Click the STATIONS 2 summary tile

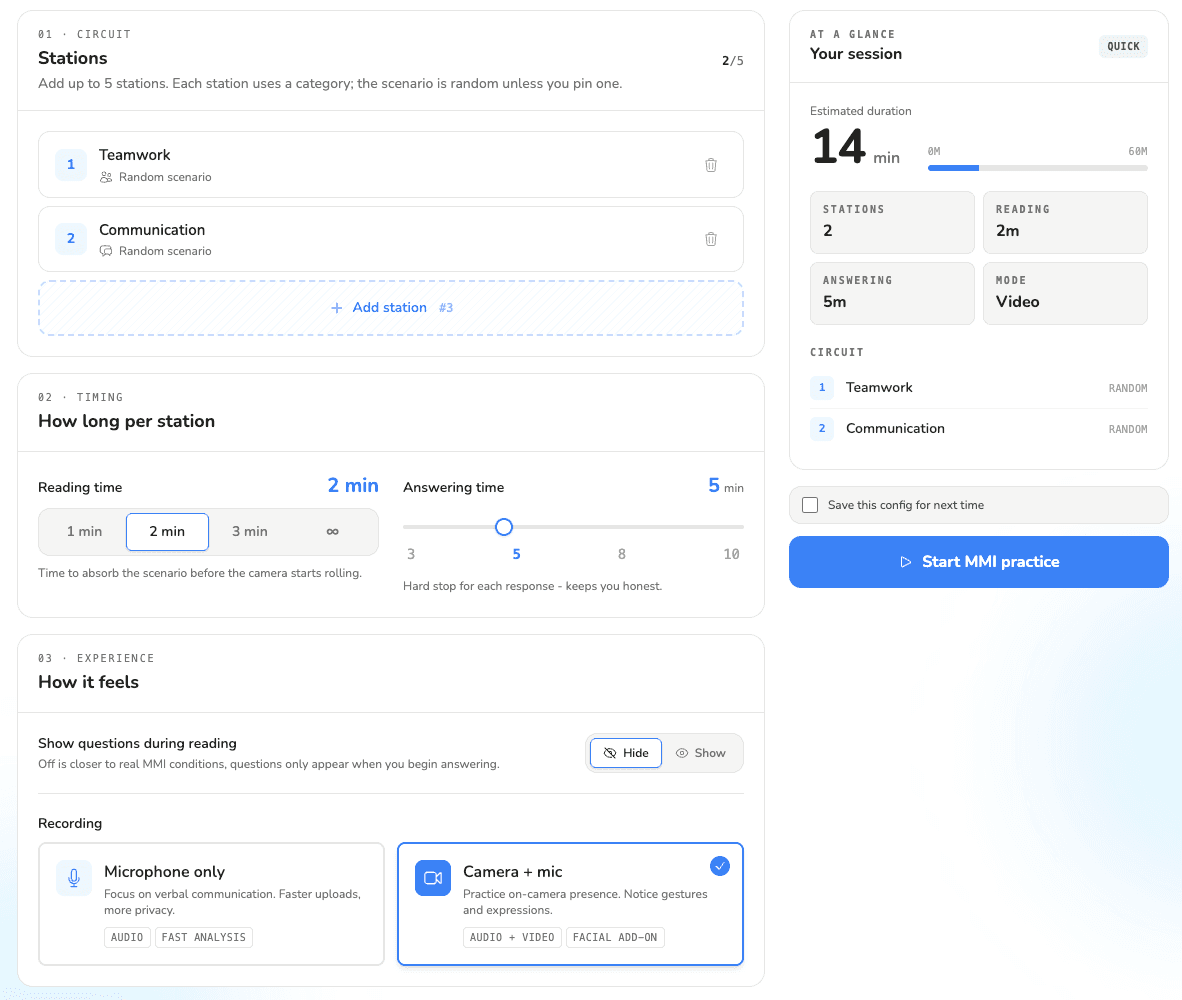point(893,222)
